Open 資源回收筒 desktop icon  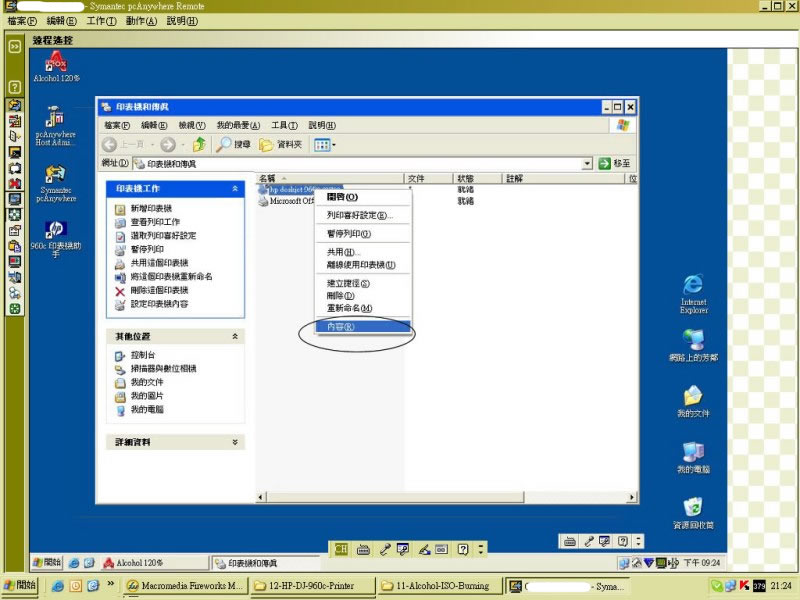693,513
